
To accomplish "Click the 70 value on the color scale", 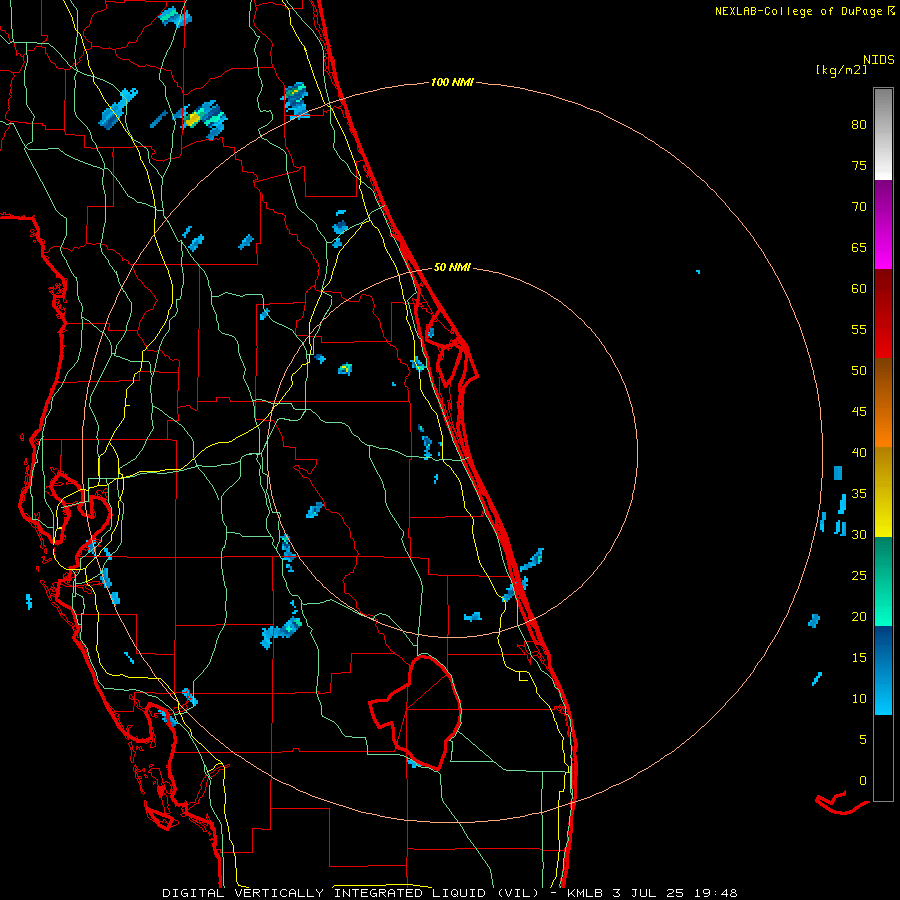I will click(859, 207).
